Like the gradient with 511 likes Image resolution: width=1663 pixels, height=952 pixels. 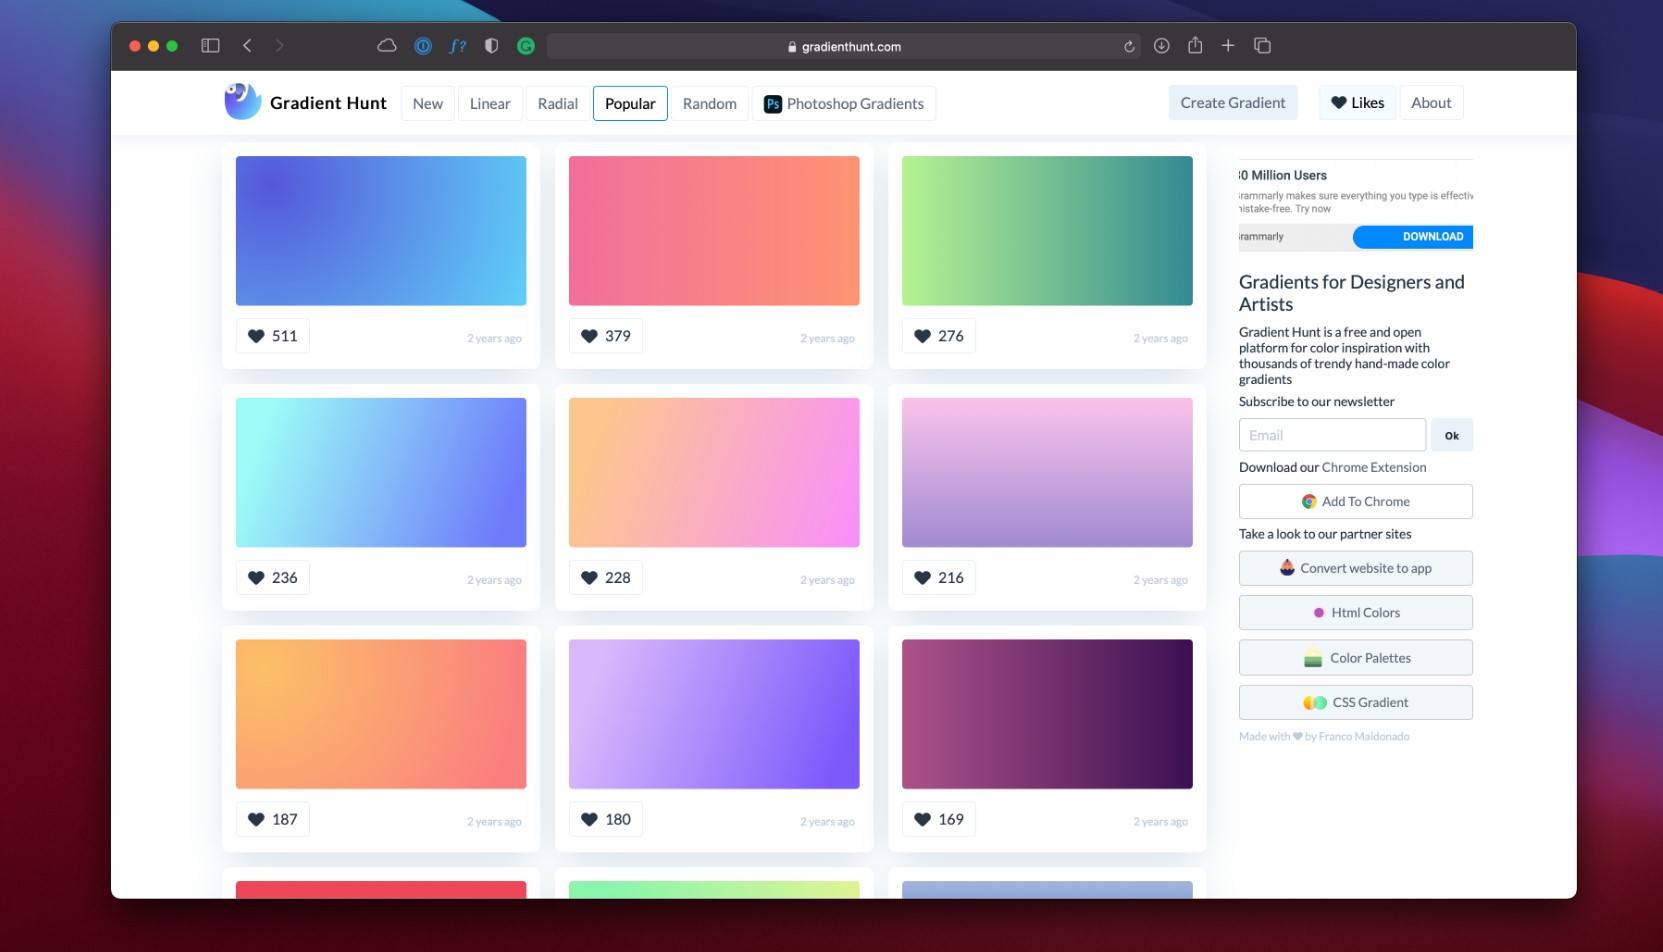coord(273,336)
